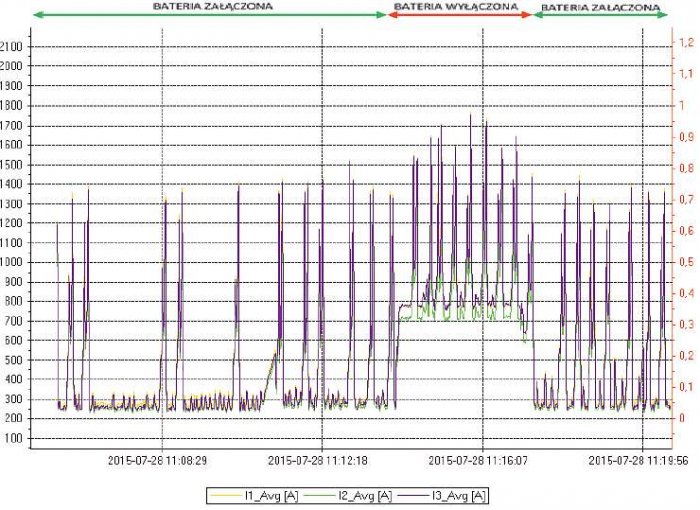This screenshot has width=700, height=510.
Task: Click the red BATERIA WYŁĄCZONA label
Action: click(456, 7)
